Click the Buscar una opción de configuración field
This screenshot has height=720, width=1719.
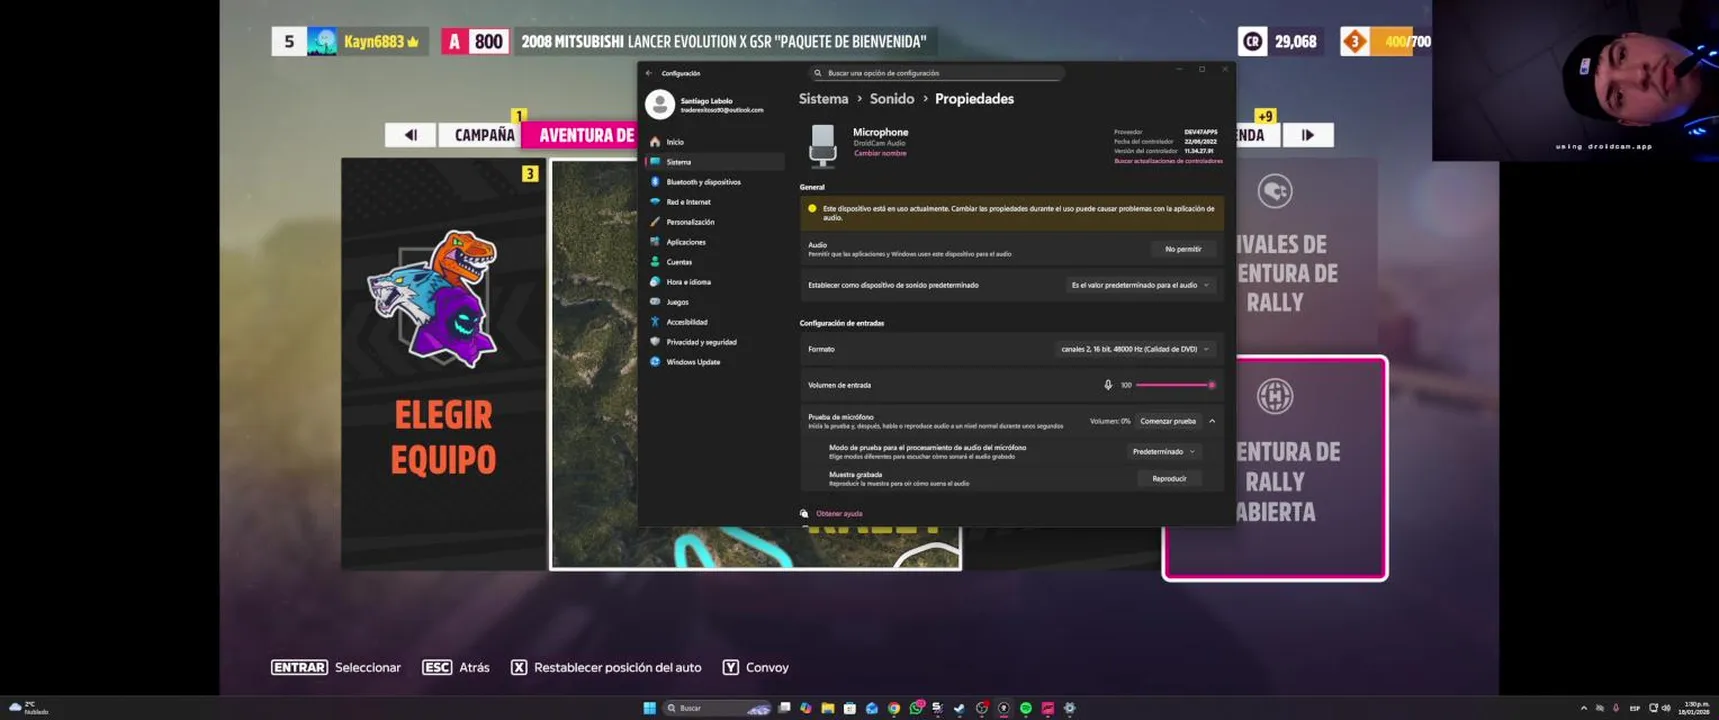coord(937,73)
